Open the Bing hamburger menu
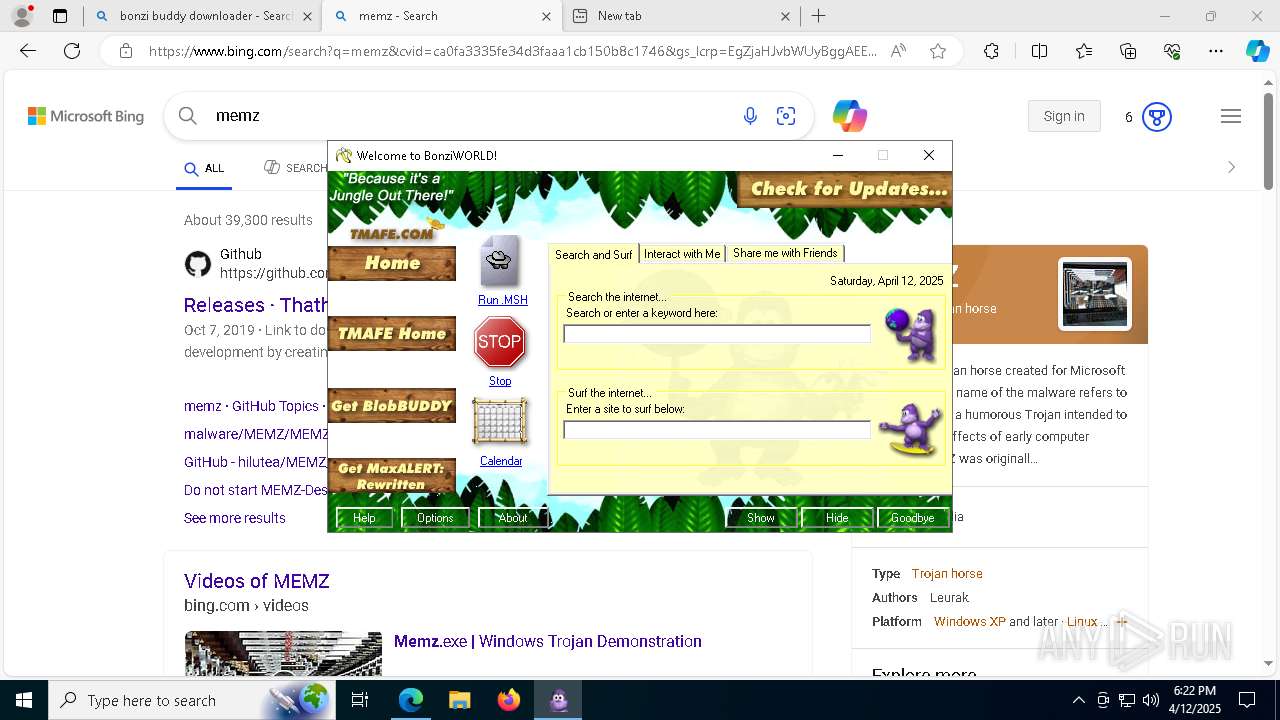Screen dimensions: 1280x720 point(1231,117)
